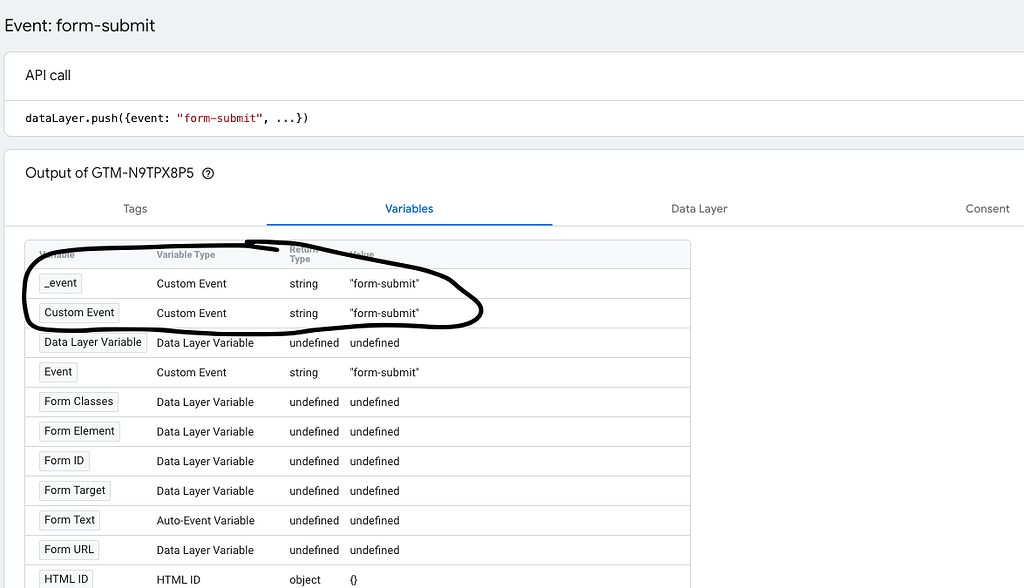Select the Form Target variable

click(74, 490)
